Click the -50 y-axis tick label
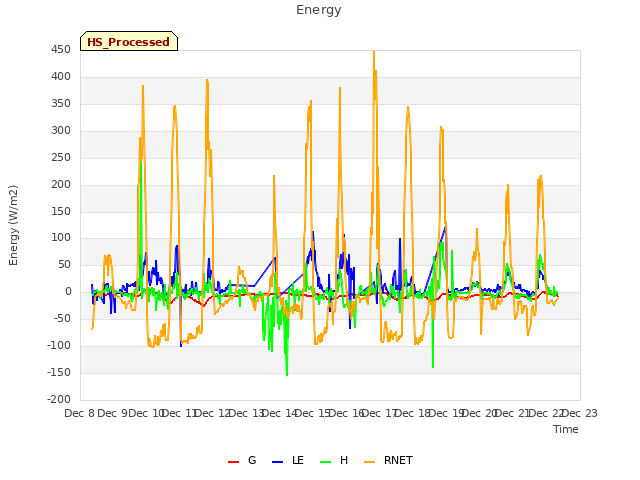This screenshot has height=480, width=640. 62,318
